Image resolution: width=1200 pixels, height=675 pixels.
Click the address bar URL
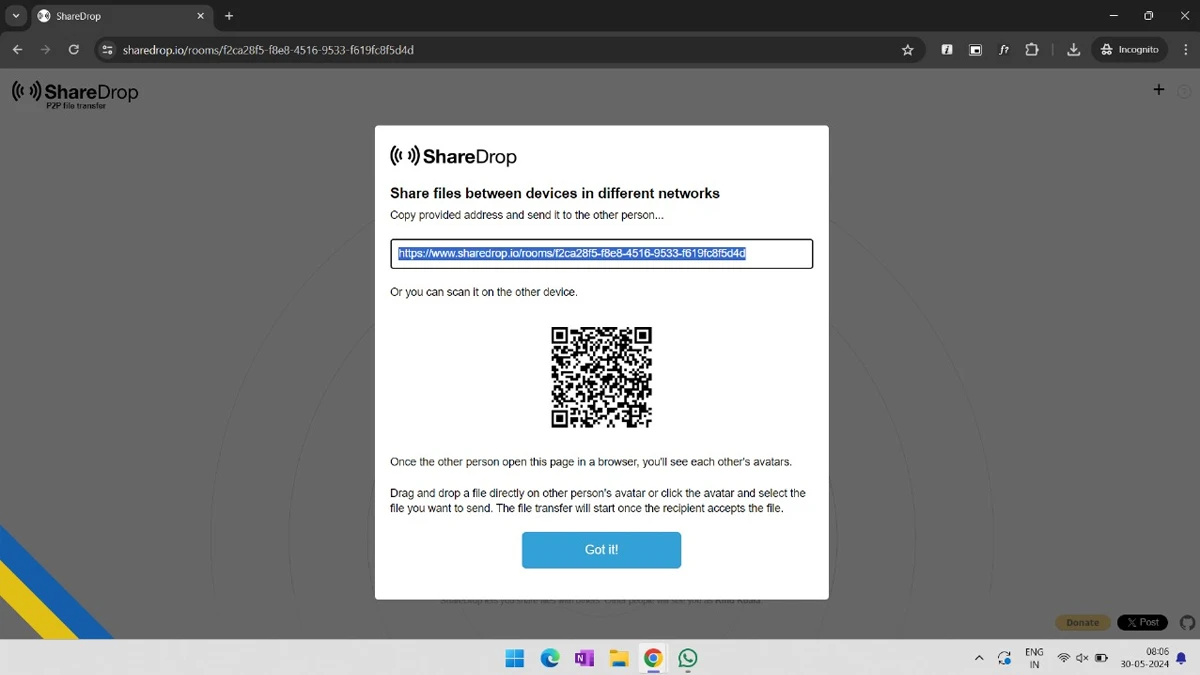pyautogui.click(x=268, y=50)
